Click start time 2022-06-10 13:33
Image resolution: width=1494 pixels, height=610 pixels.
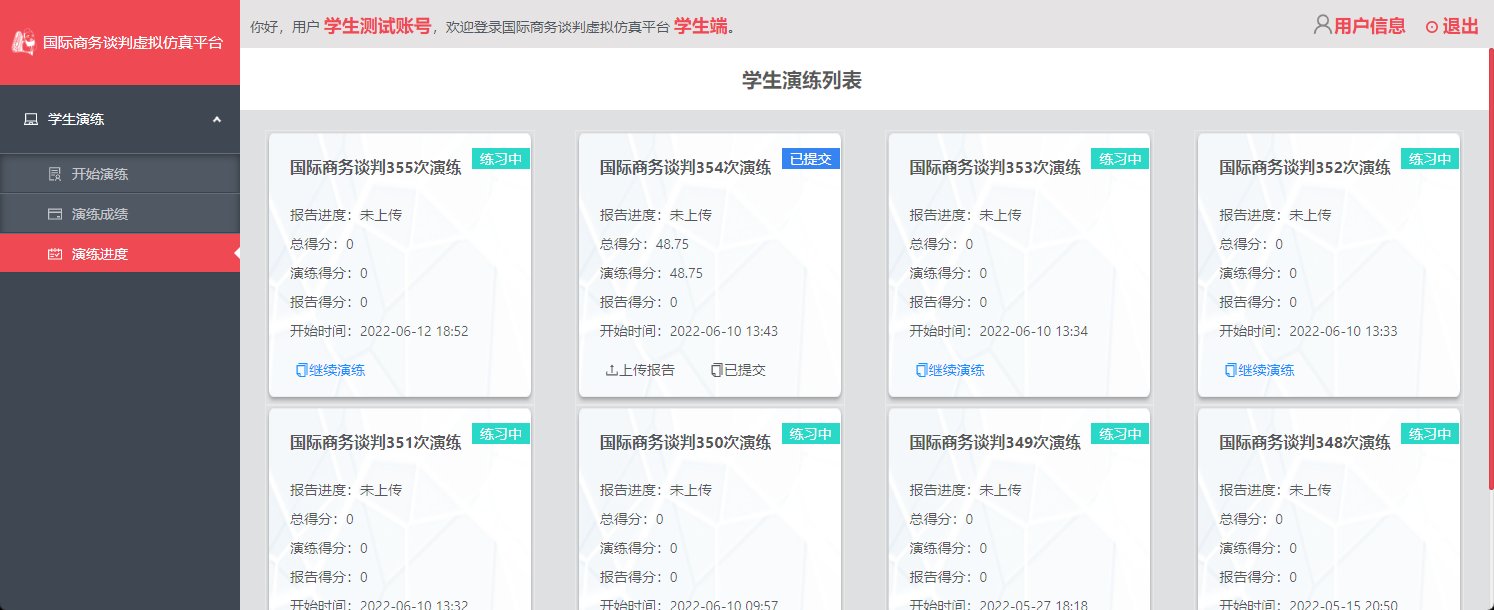pos(1343,331)
